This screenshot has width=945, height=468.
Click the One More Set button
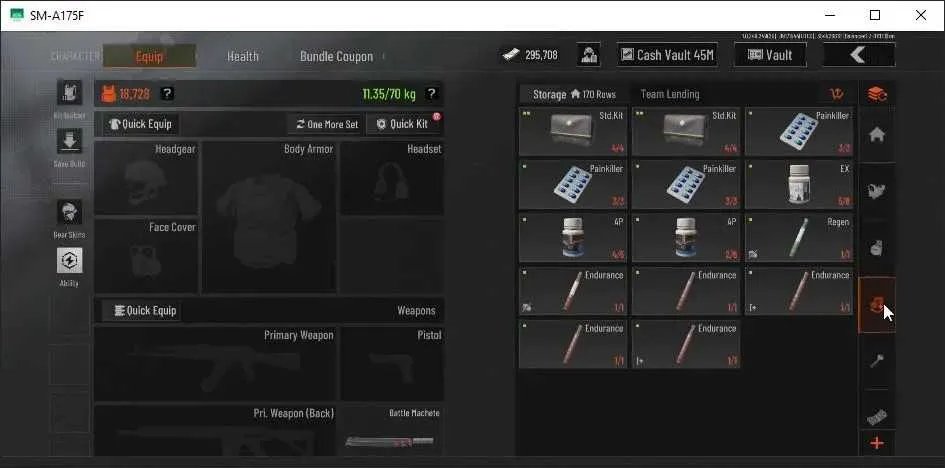point(327,124)
